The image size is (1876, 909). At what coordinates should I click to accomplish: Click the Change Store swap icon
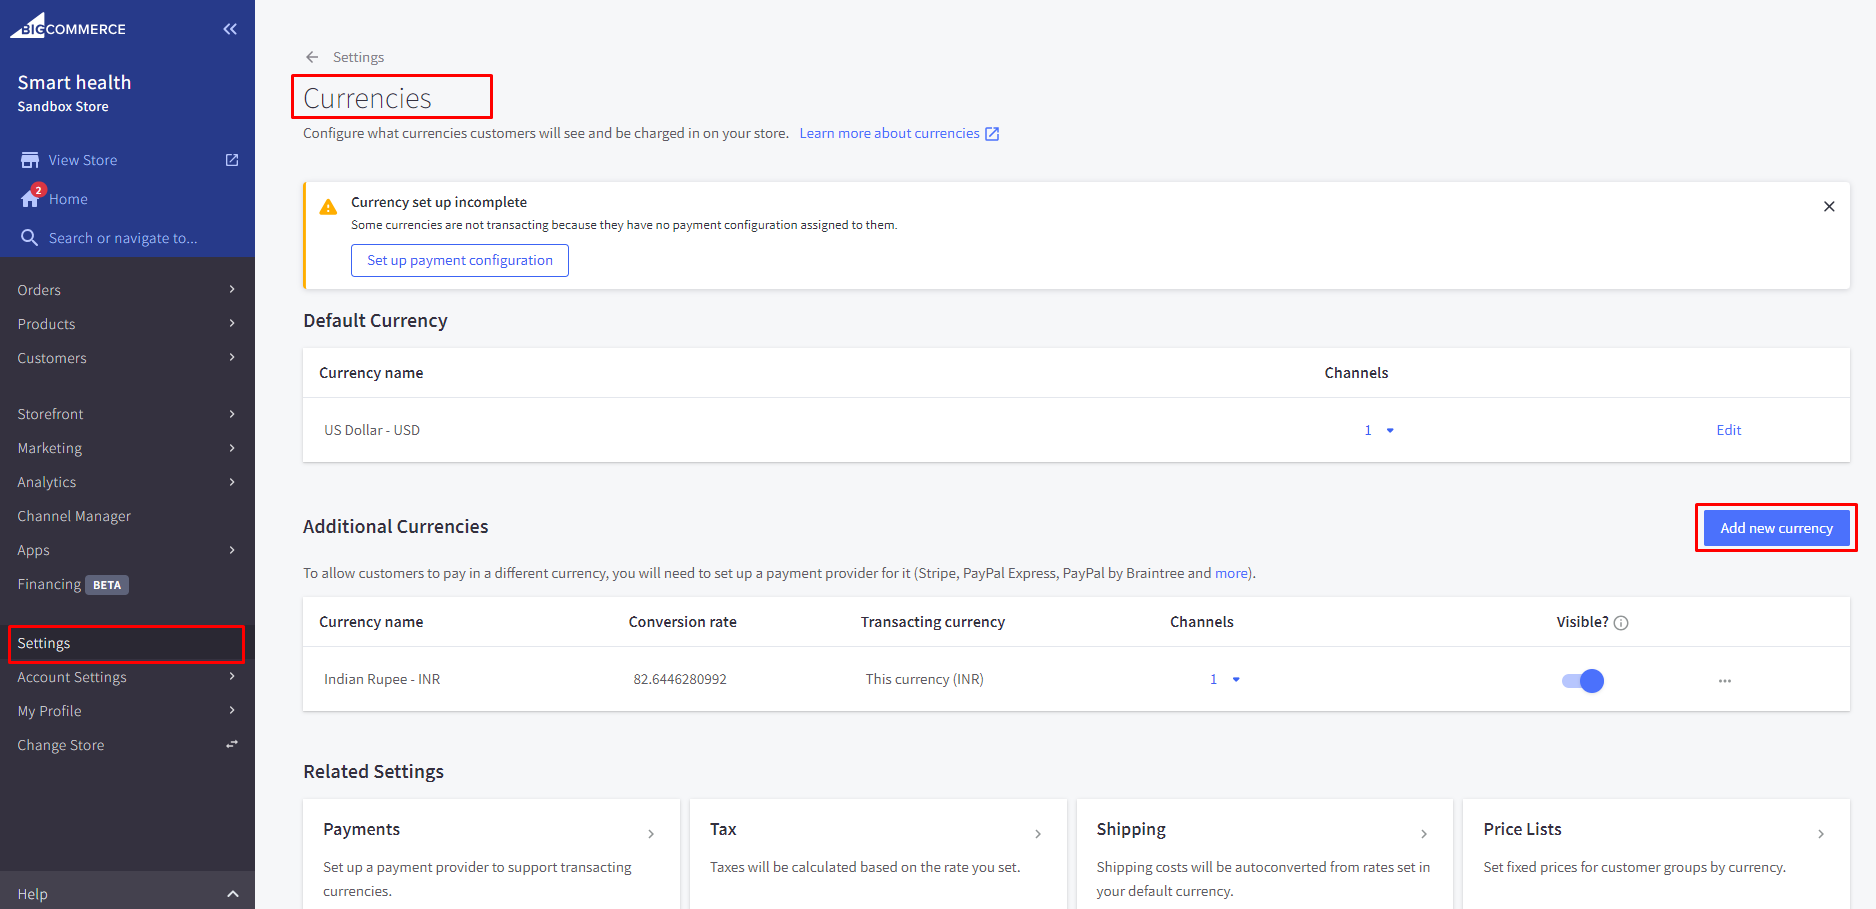232,745
